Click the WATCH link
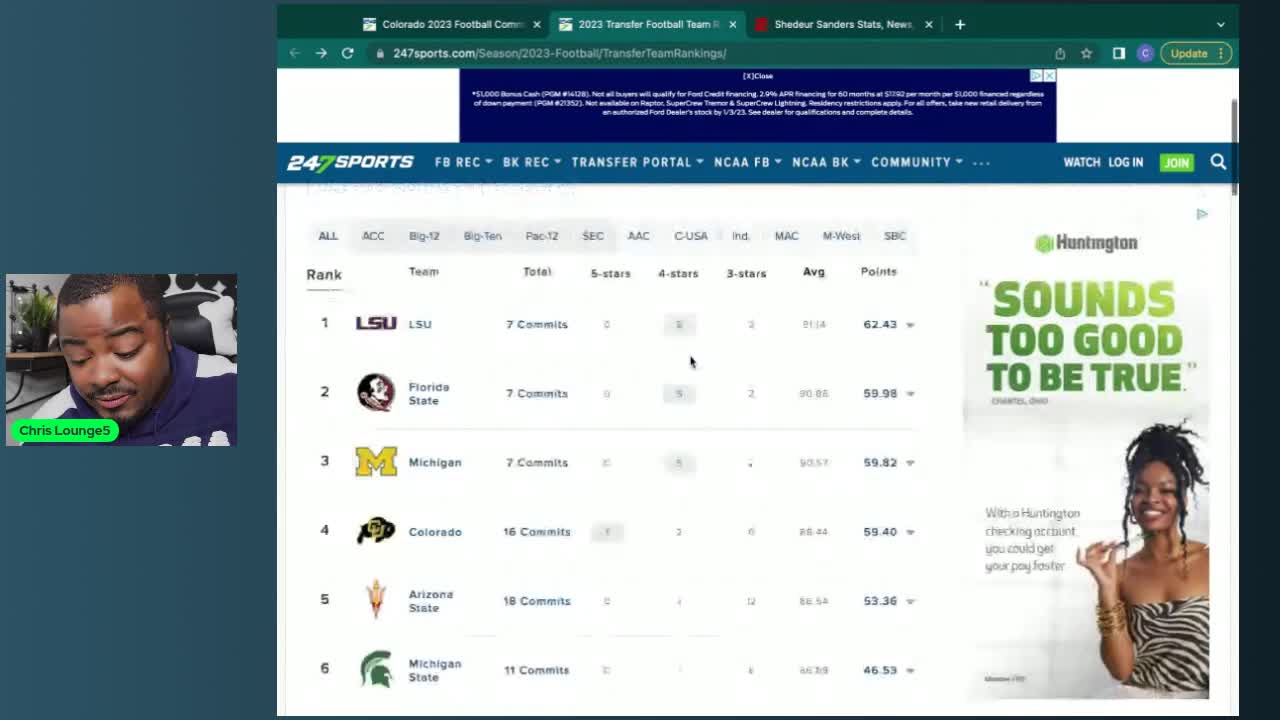Image resolution: width=1280 pixels, height=720 pixels. click(1081, 162)
